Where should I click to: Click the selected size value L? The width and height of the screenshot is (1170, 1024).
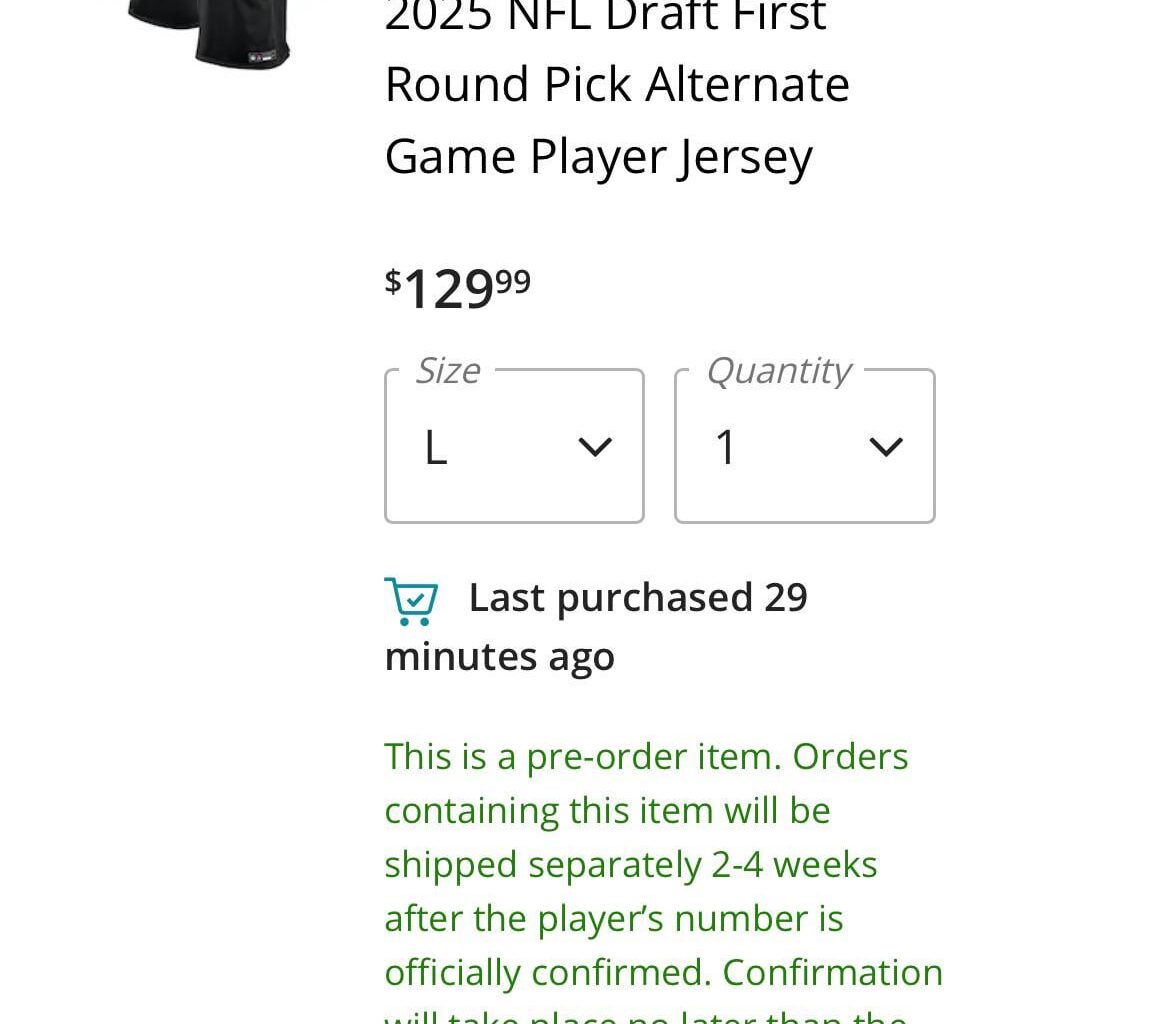[x=435, y=447]
